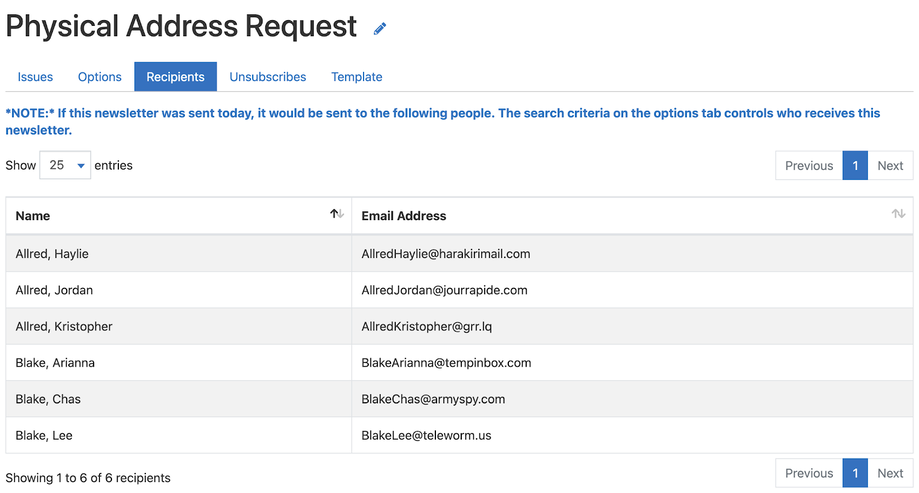Click the bottom Previous pagination button
Viewport: 919px width, 493px height.
[809, 473]
